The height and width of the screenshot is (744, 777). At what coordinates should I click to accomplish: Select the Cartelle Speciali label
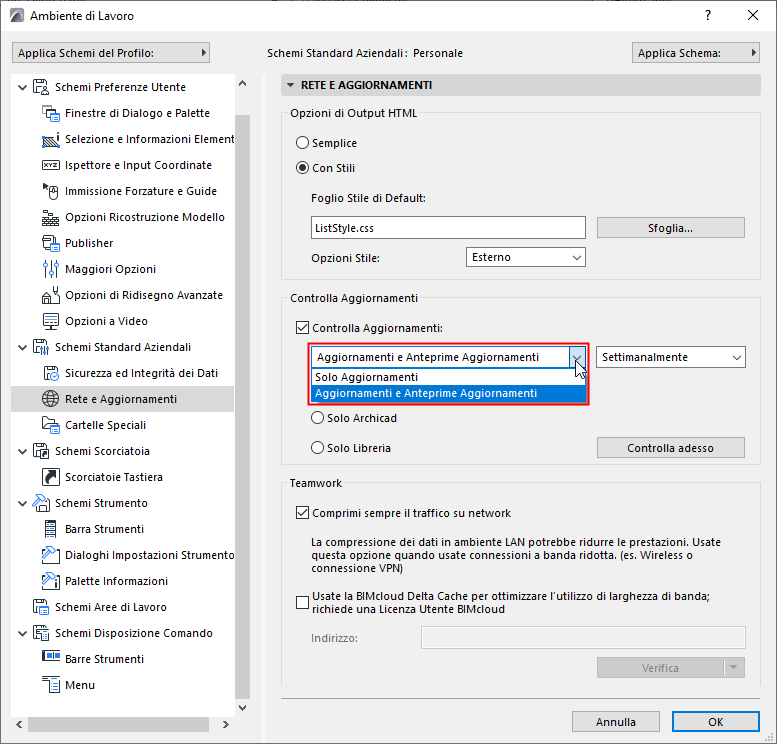[x=106, y=425]
